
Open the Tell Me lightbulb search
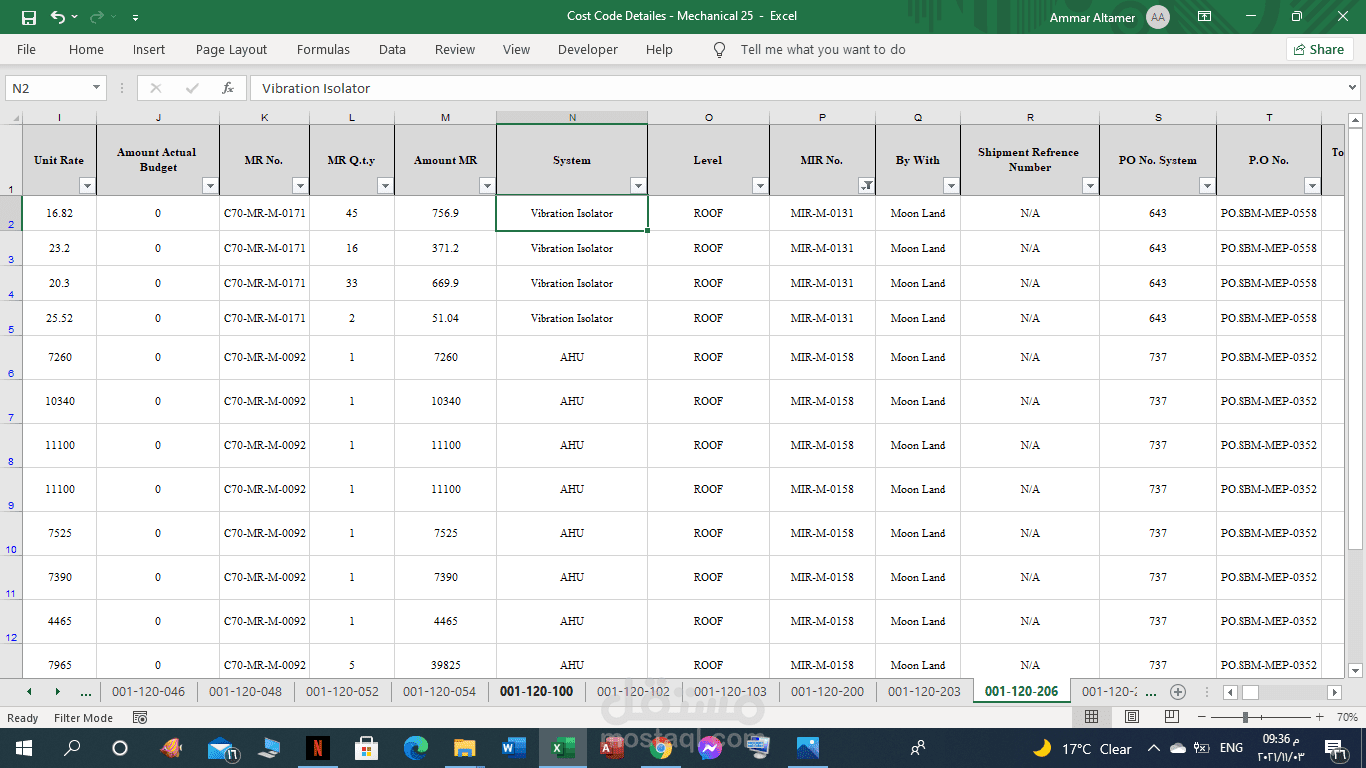tap(719, 49)
